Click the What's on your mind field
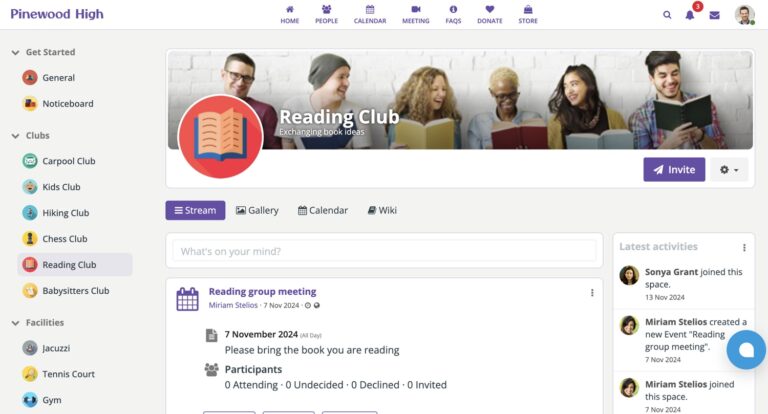The width and height of the screenshot is (768, 414). pyautogui.click(x=384, y=251)
